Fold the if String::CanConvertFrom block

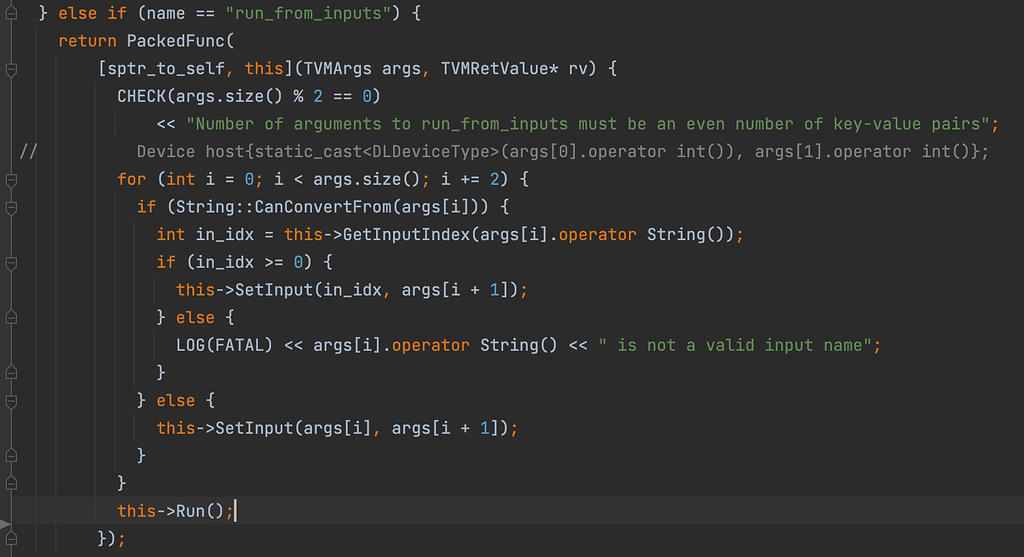coord(11,208)
